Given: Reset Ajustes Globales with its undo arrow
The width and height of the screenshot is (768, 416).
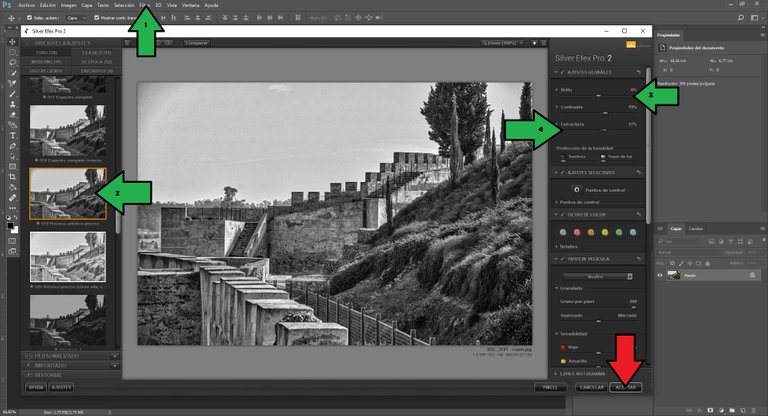Looking at the screenshot, I should tap(638, 72).
